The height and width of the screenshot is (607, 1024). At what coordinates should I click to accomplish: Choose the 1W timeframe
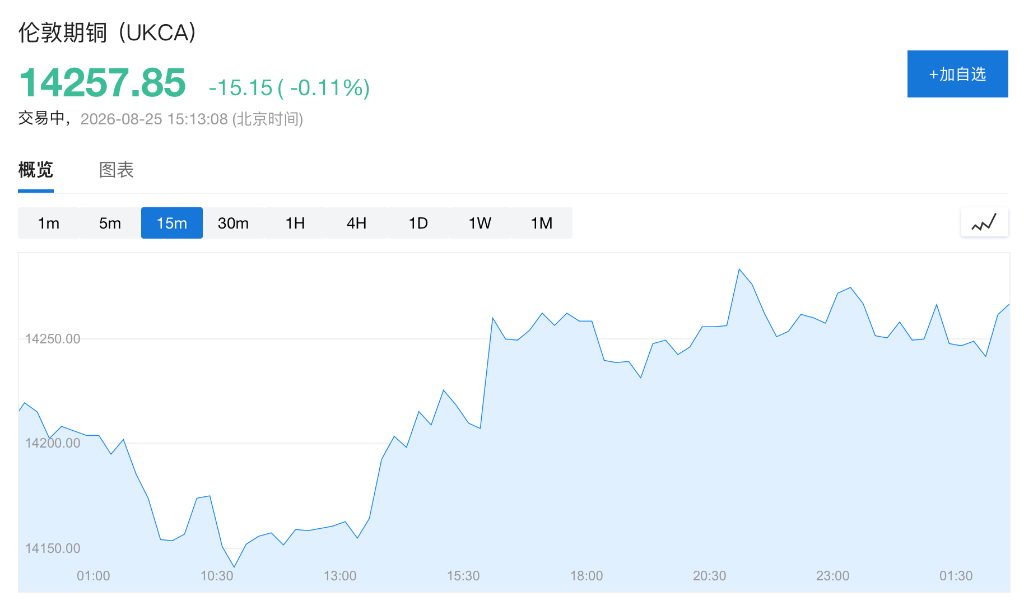(x=480, y=223)
